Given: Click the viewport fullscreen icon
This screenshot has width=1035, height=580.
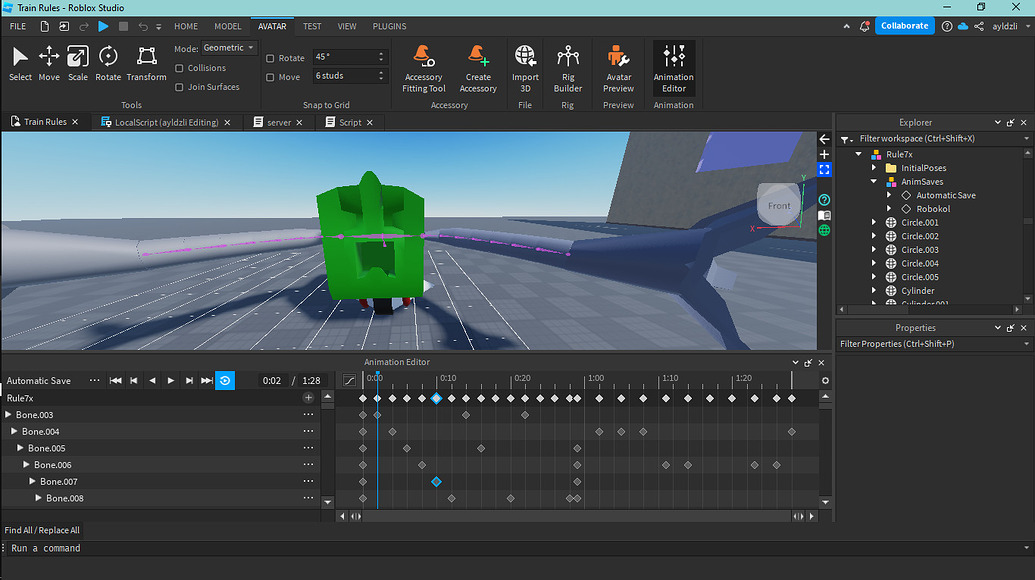Looking at the screenshot, I should coord(824,170).
